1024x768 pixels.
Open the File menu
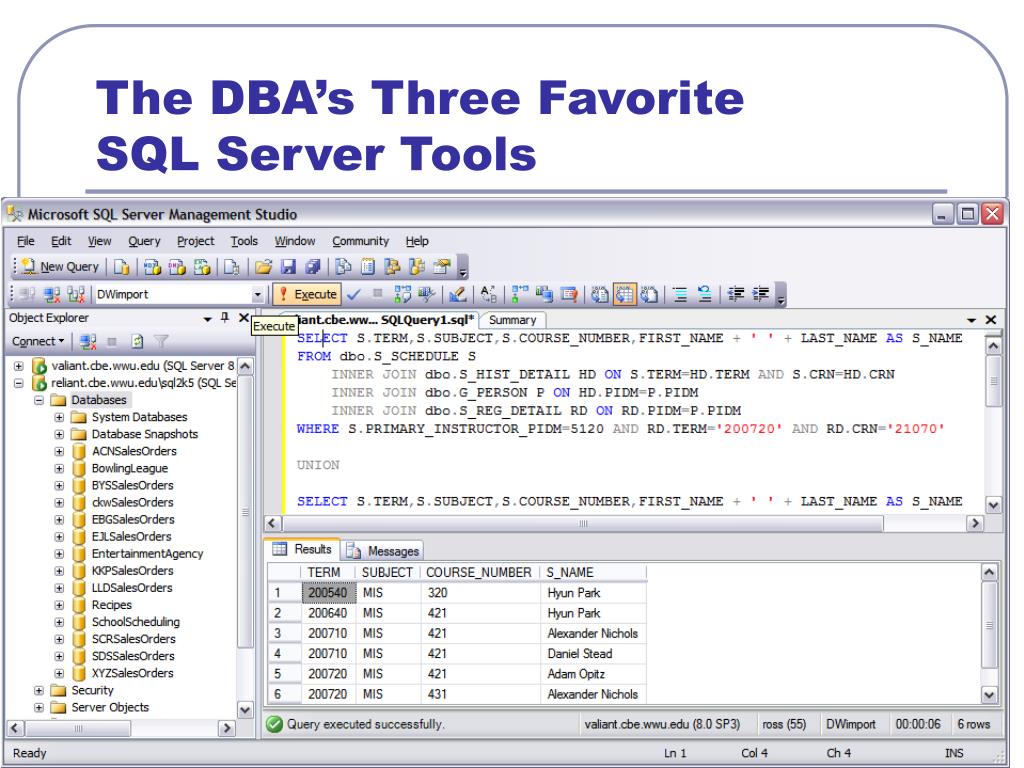click(25, 241)
